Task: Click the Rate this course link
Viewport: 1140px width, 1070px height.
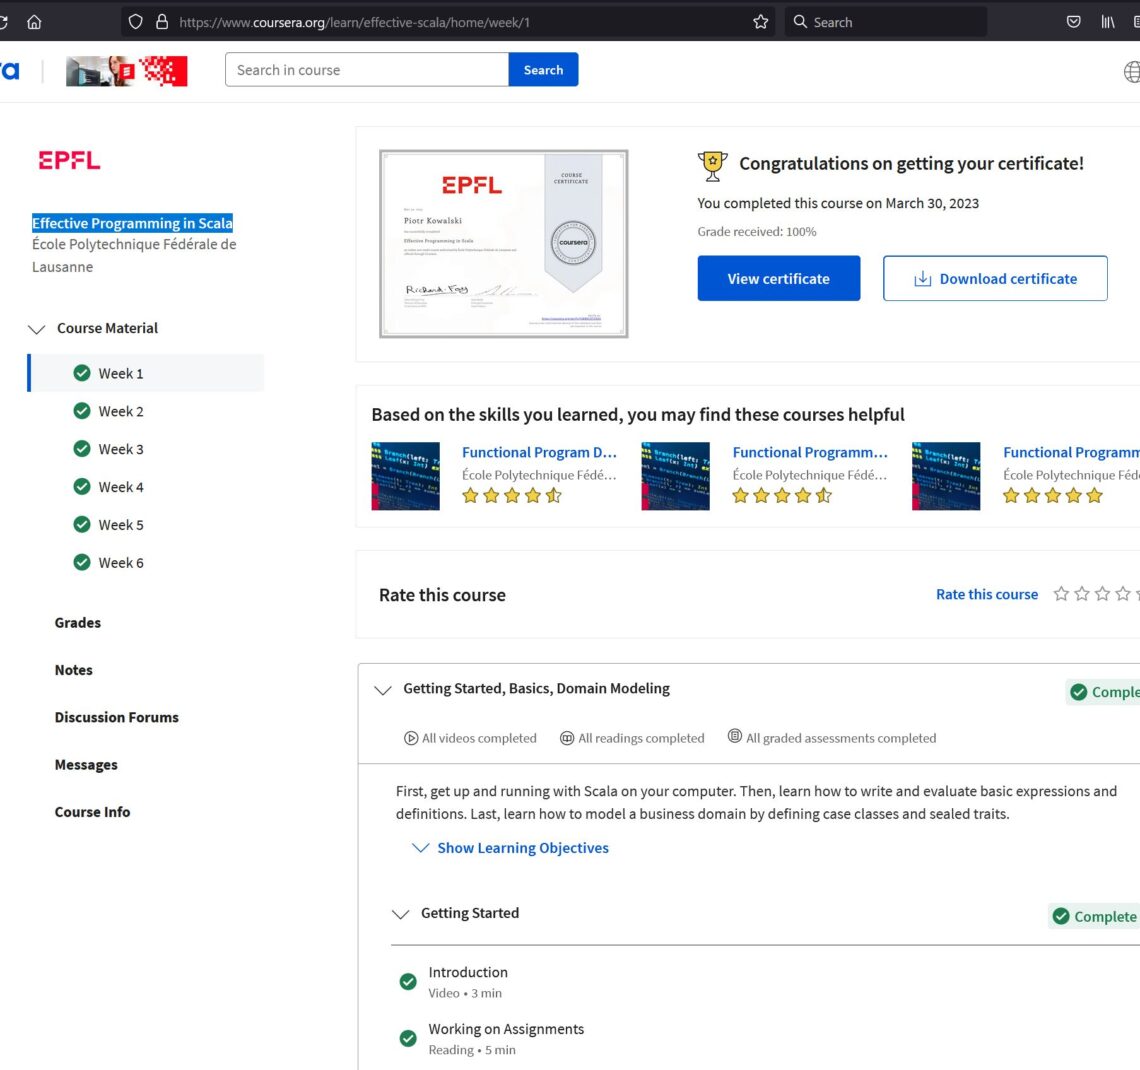Action: tap(987, 594)
